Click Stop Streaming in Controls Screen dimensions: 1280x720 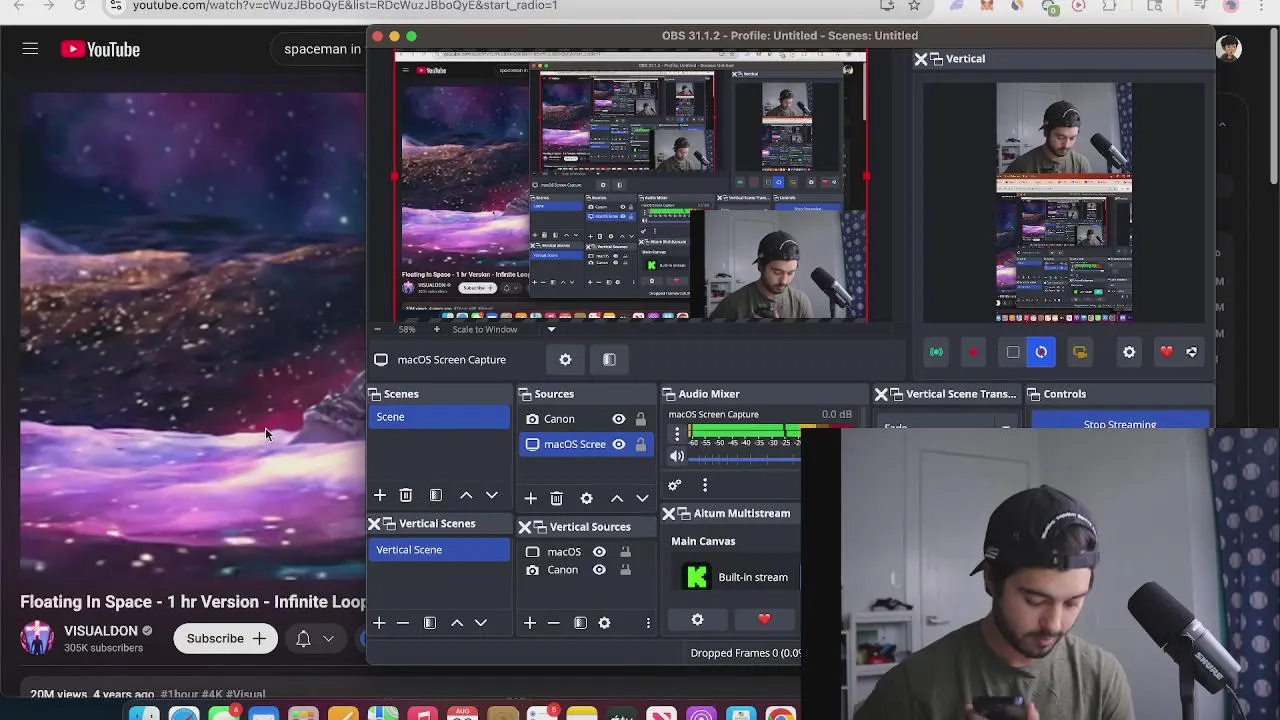[x=1120, y=423]
